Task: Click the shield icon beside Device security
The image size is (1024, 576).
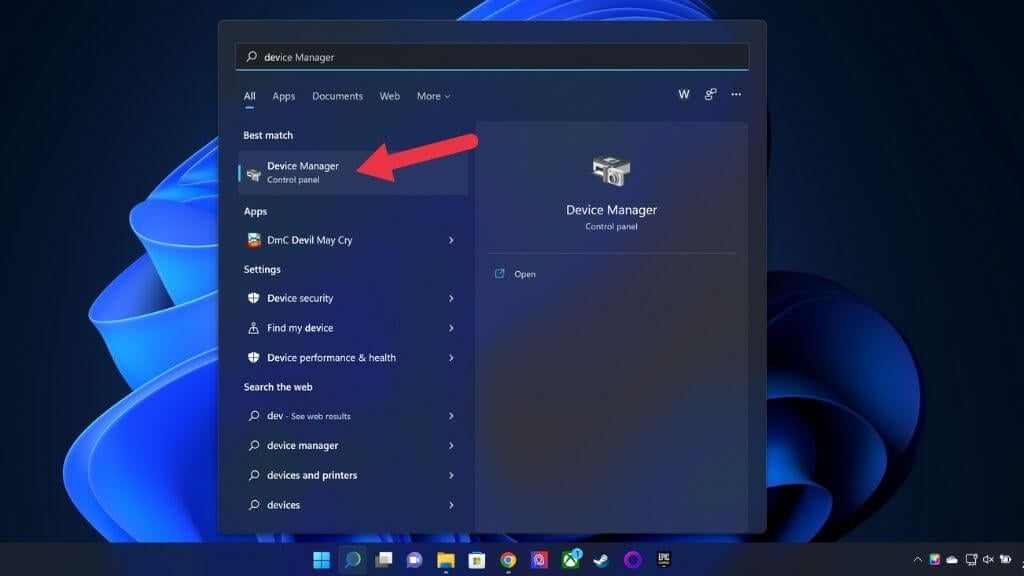Action: point(253,298)
